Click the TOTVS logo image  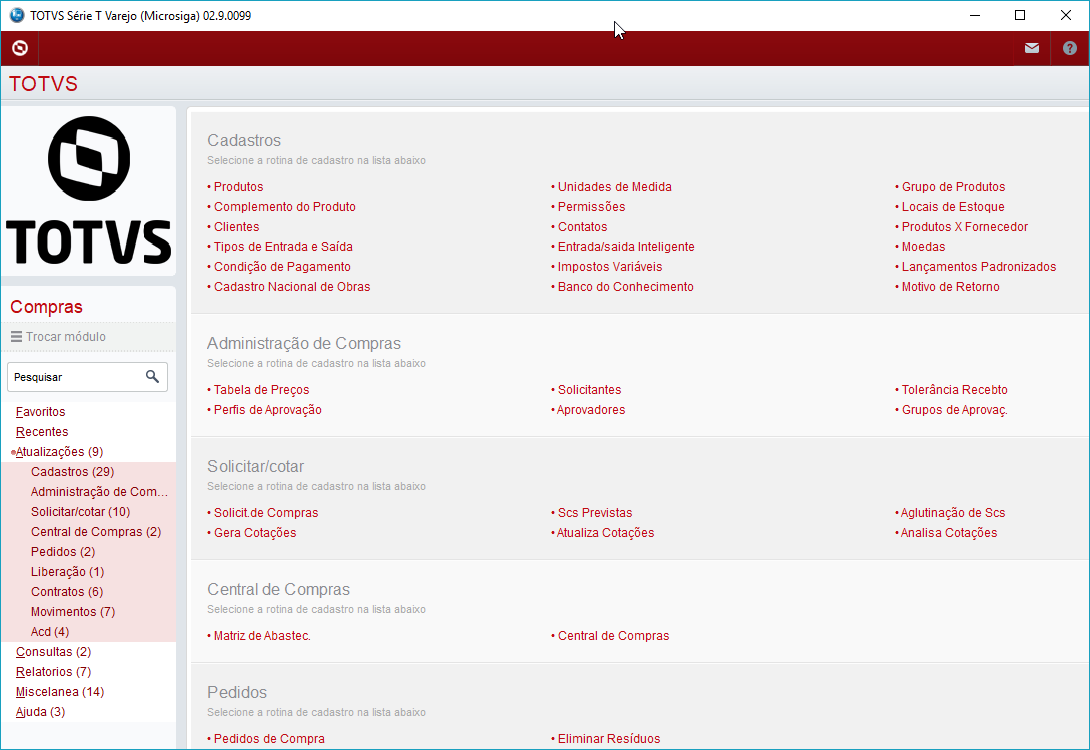pyautogui.click(x=88, y=190)
